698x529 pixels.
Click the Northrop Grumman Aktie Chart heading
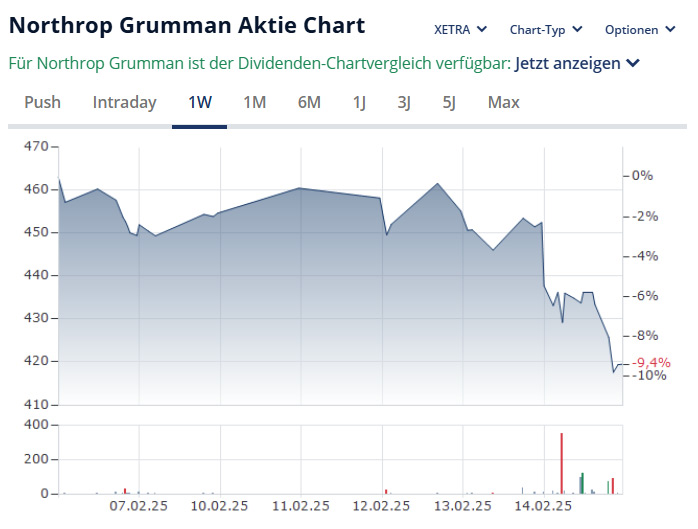pos(187,25)
